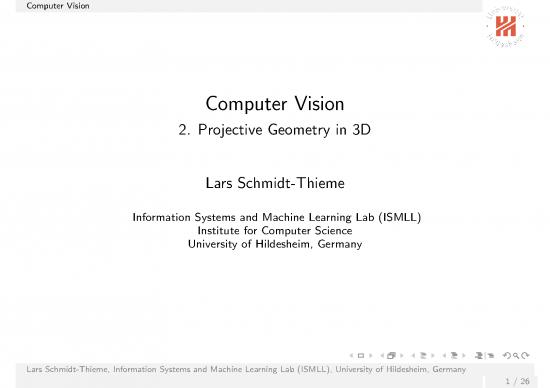Click the slide rectangle navigation icon
550x388 pixels.
click(x=361, y=355)
